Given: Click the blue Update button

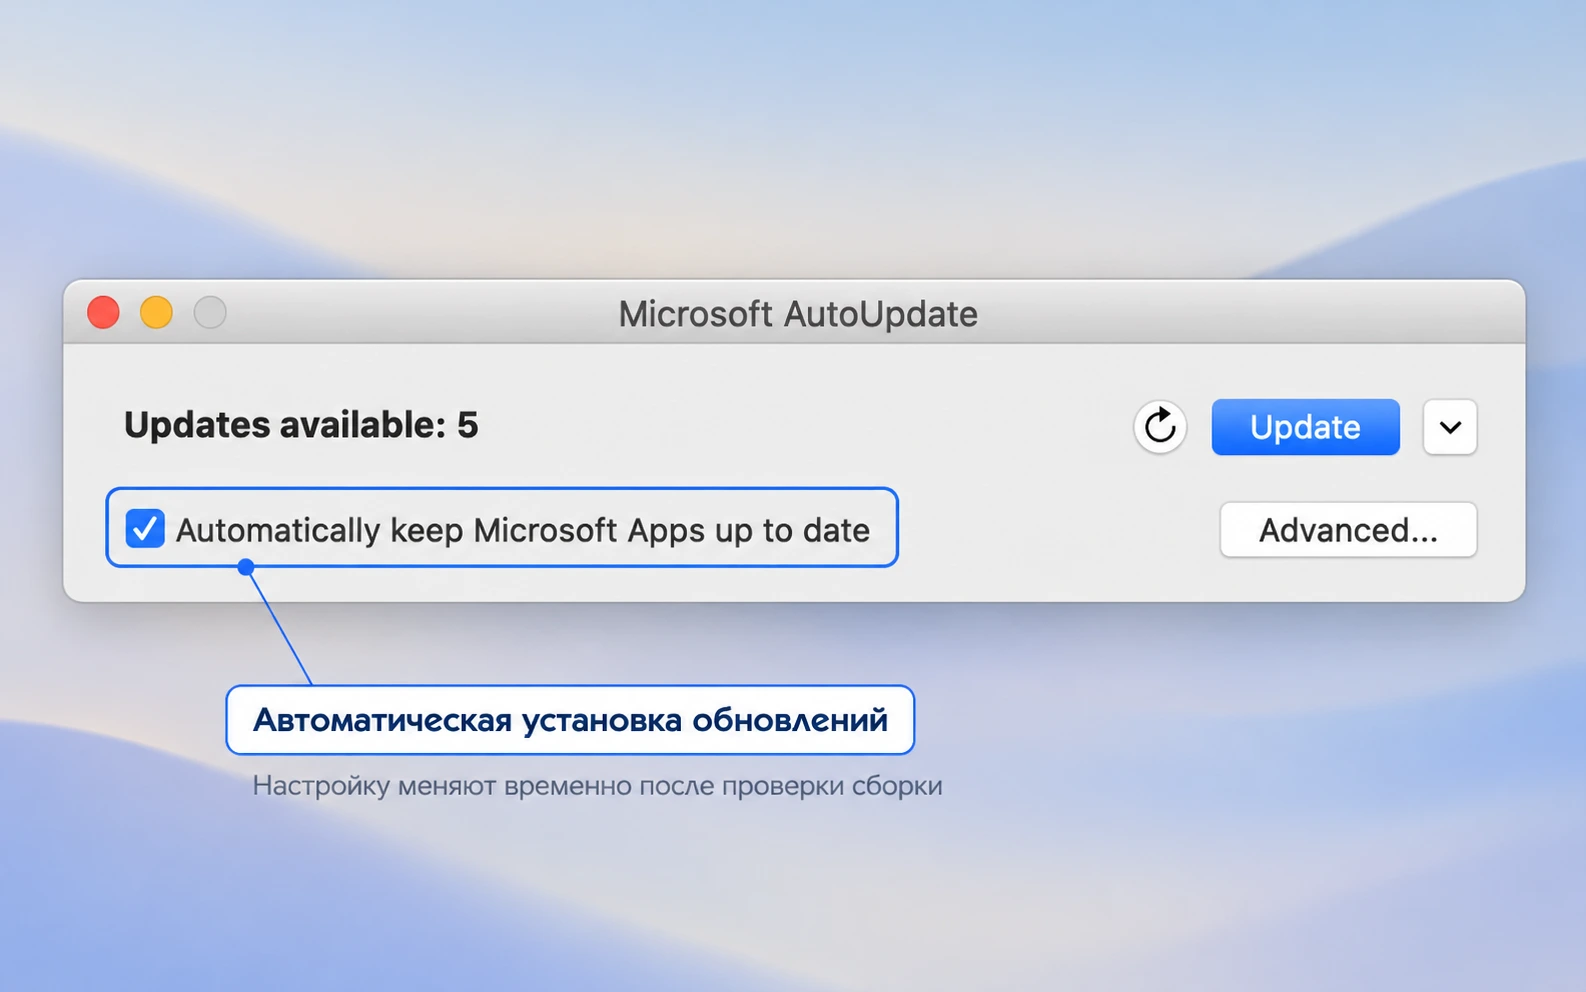Looking at the screenshot, I should pyautogui.click(x=1305, y=427).
